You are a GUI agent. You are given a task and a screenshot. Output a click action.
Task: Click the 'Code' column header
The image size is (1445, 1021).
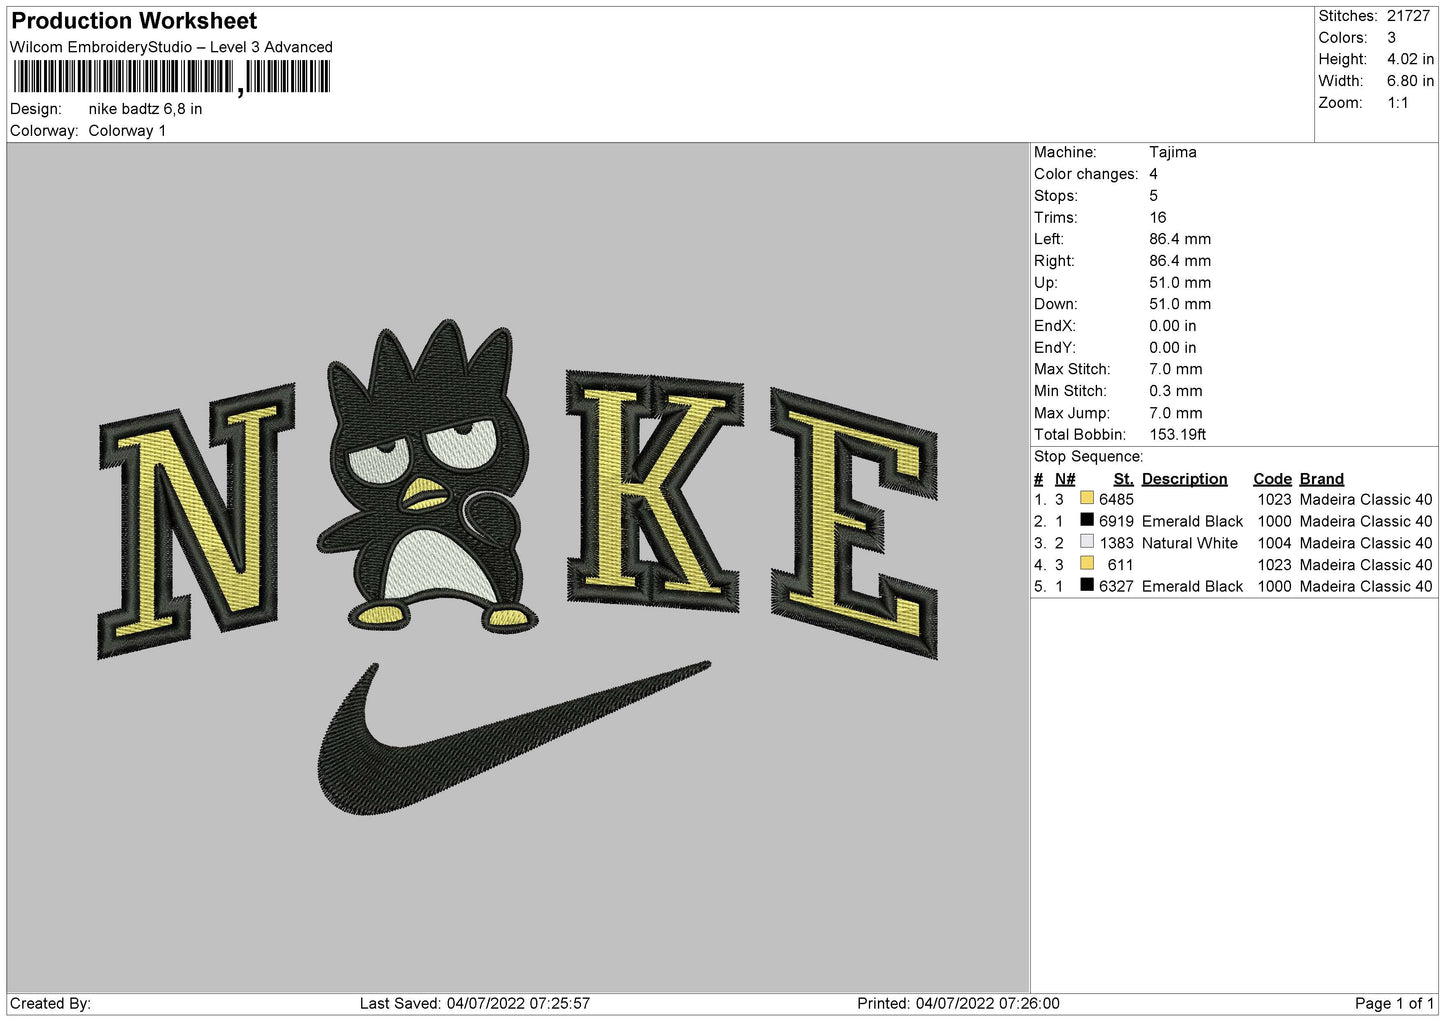[x=1272, y=479]
